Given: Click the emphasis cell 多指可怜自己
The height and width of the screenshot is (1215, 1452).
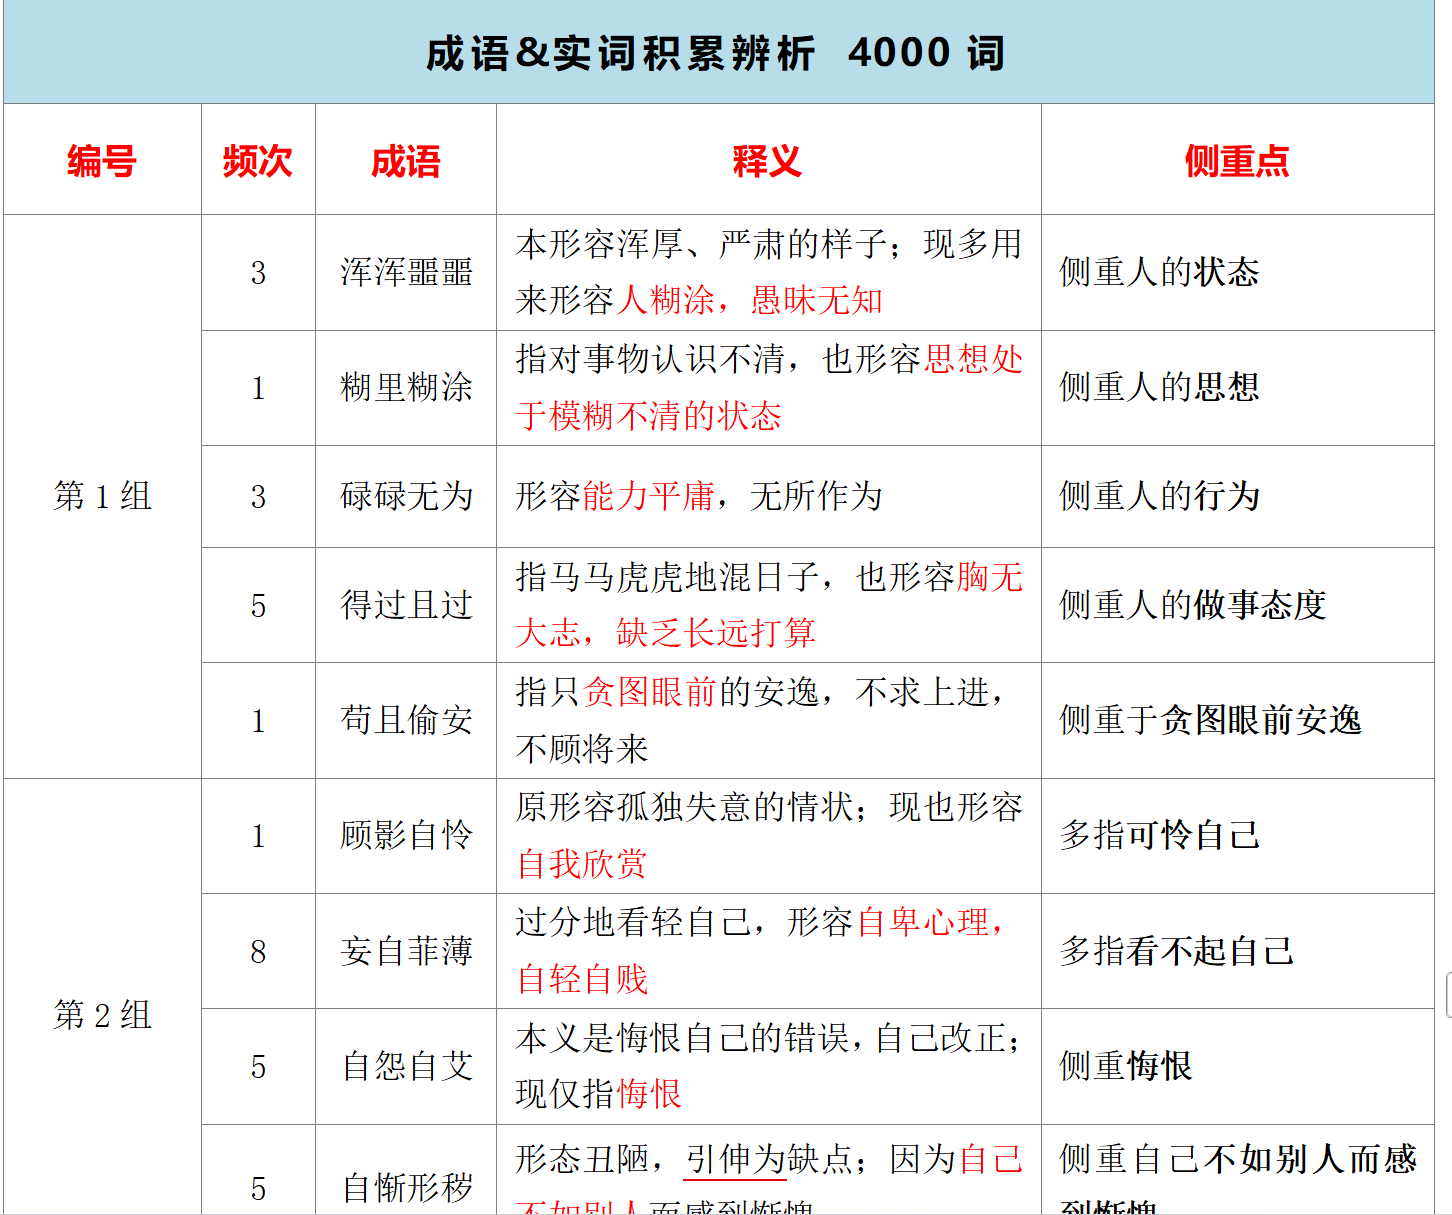Looking at the screenshot, I should 1237,835.
